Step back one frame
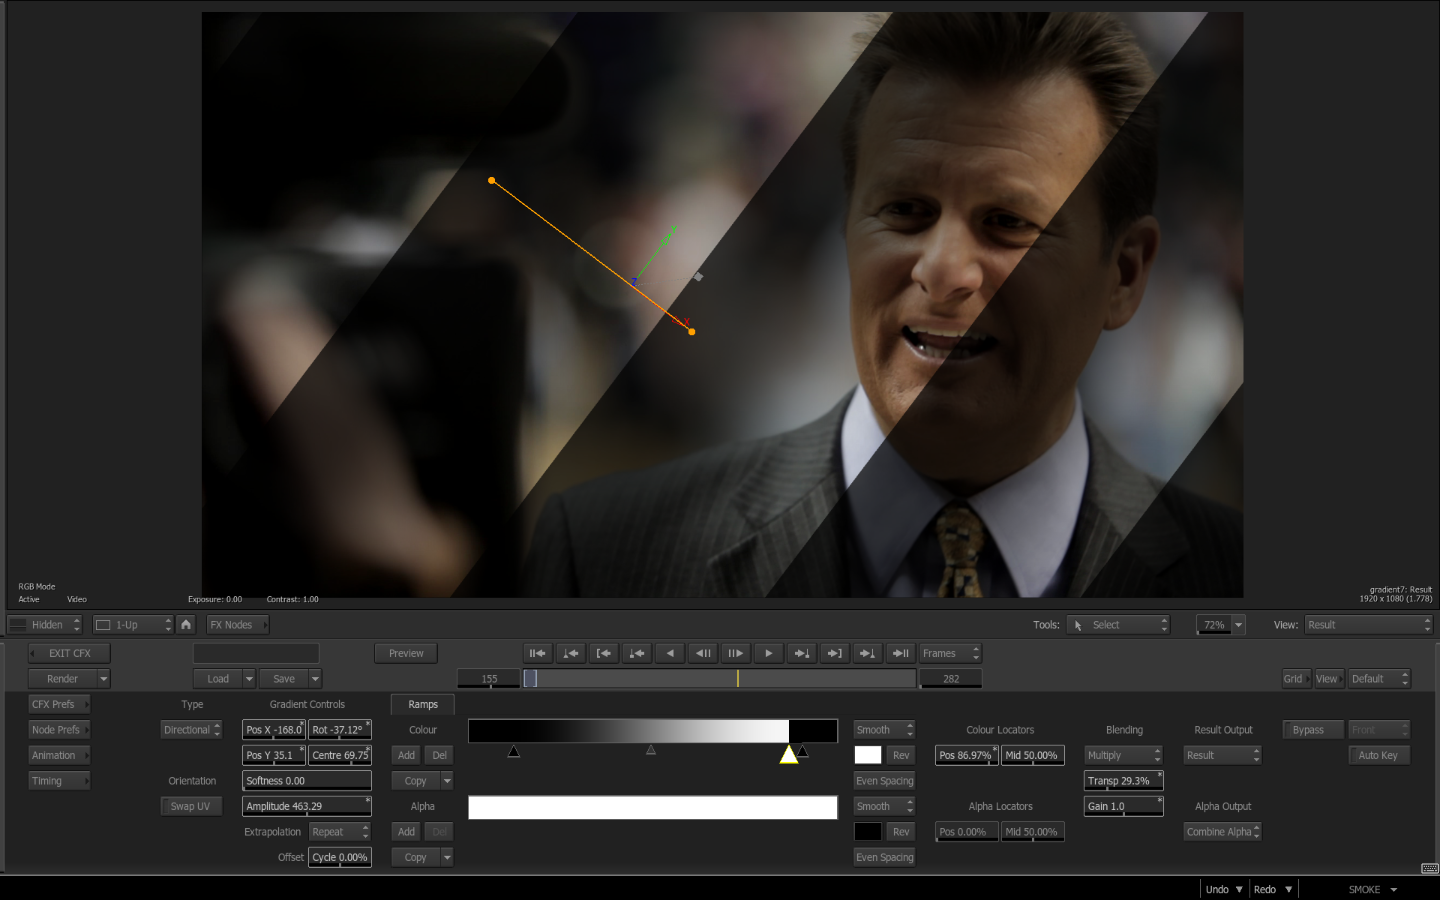The width and height of the screenshot is (1440, 900). pyautogui.click(x=703, y=653)
